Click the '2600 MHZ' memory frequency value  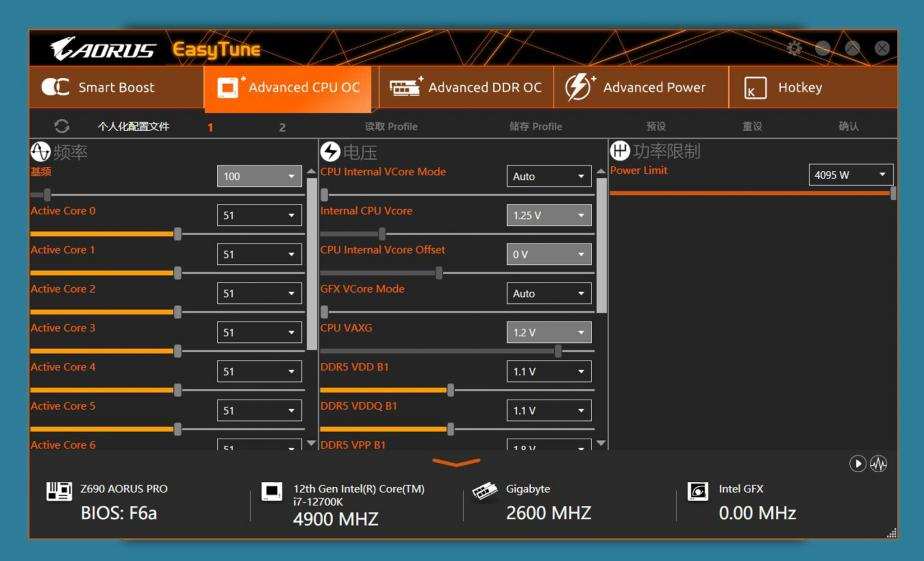(549, 513)
